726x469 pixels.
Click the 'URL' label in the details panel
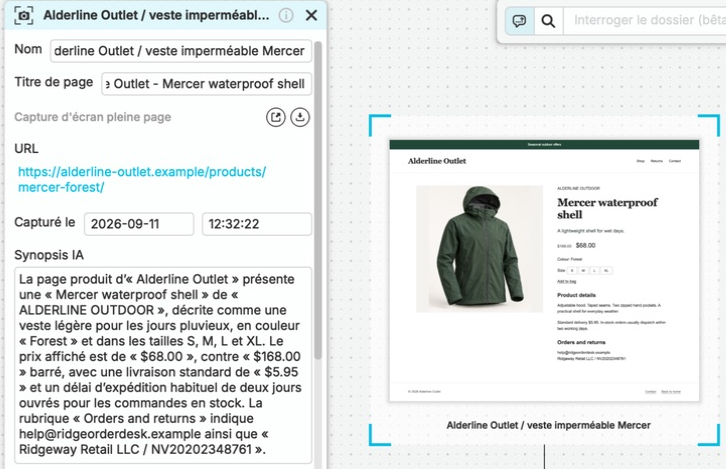pyautogui.click(x=26, y=149)
